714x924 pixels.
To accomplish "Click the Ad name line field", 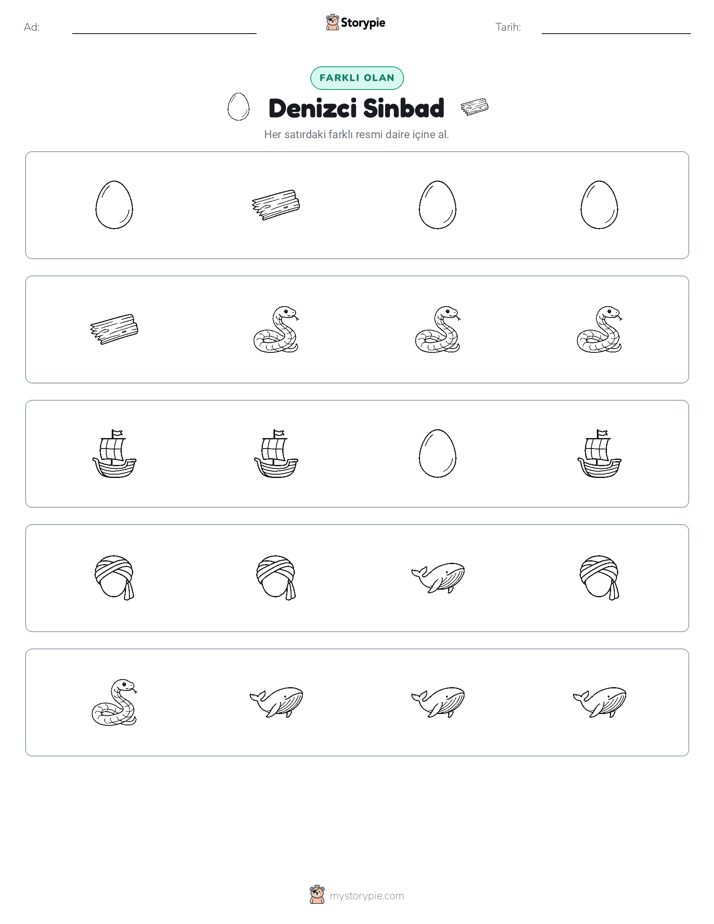I will coord(164,27).
